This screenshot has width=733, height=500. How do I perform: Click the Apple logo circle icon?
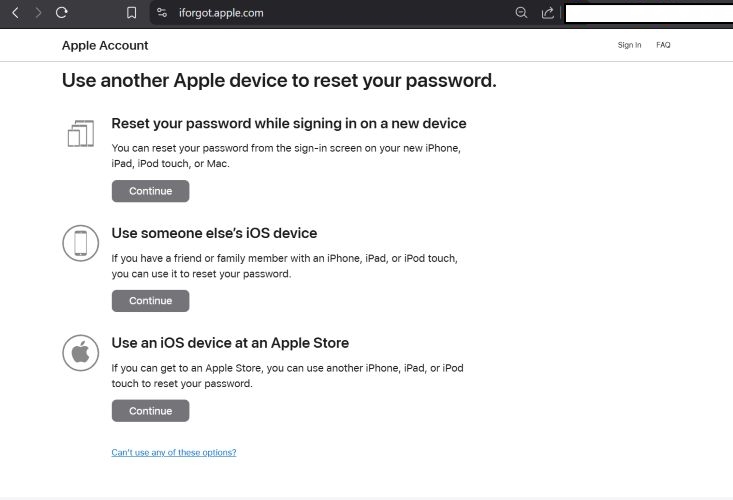pos(81,353)
